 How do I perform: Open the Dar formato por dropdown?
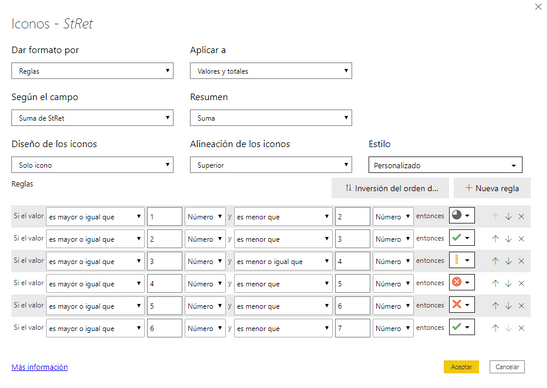pos(92,71)
